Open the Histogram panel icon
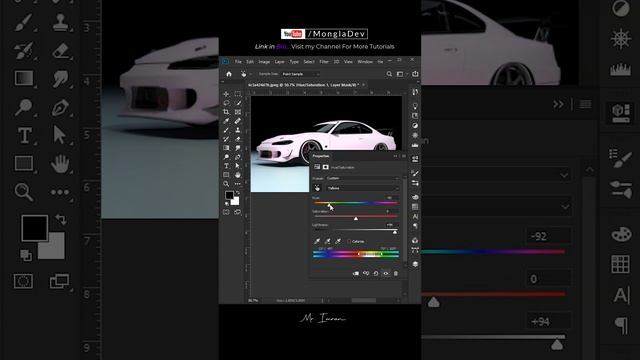Screen dimensions: 640x360 coord(415,145)
